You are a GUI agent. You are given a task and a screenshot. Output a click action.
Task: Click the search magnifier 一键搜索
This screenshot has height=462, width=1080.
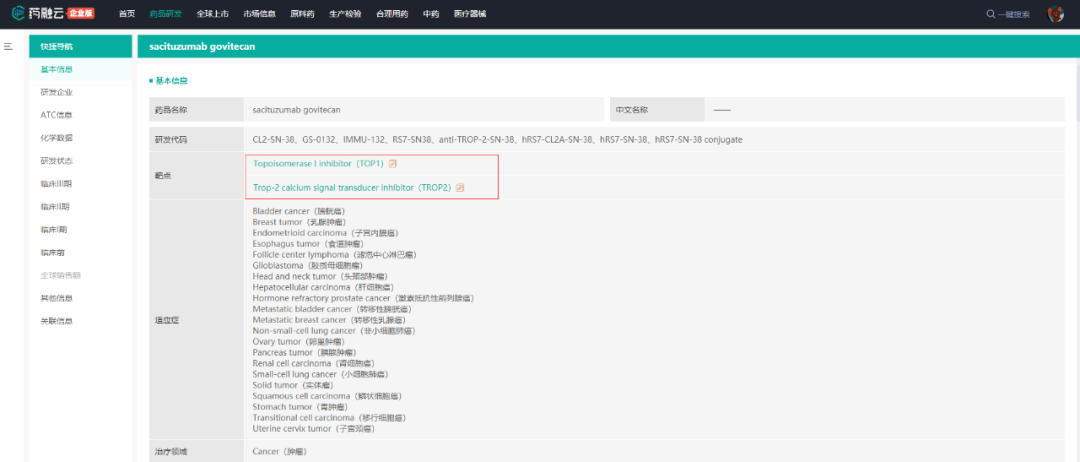(1008, 14)
